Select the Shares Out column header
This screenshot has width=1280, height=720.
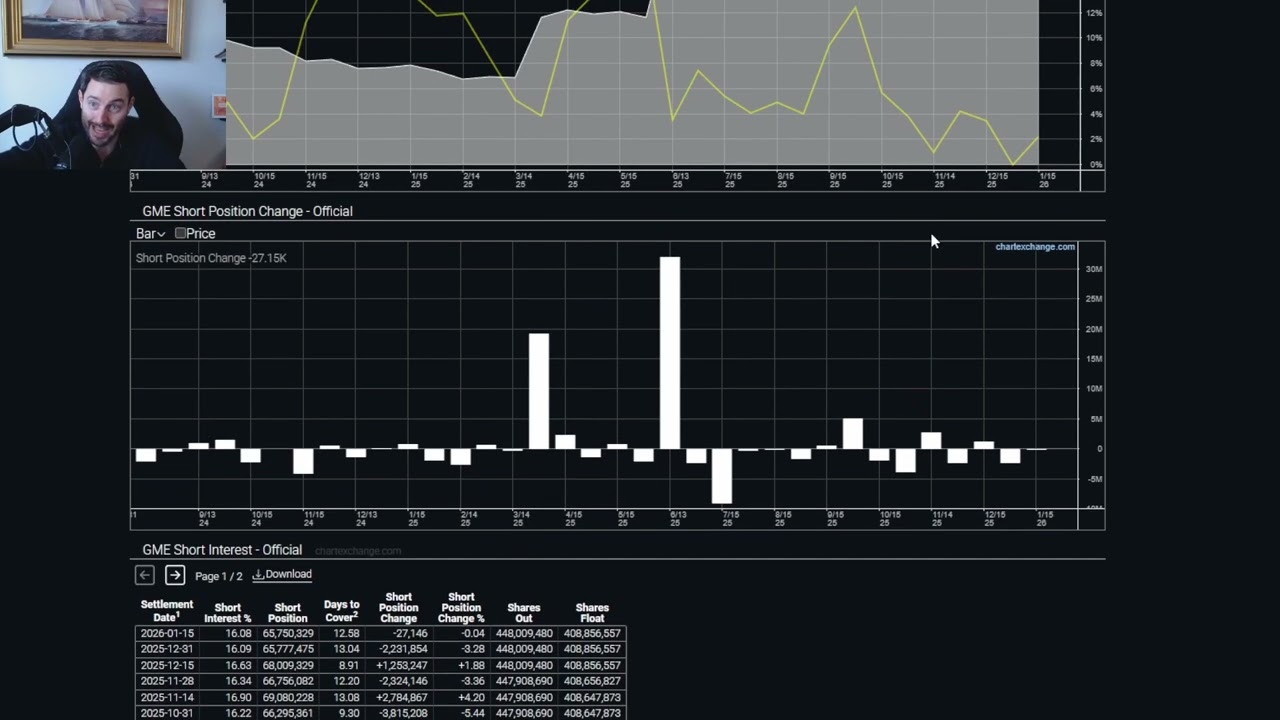point(524,613)
